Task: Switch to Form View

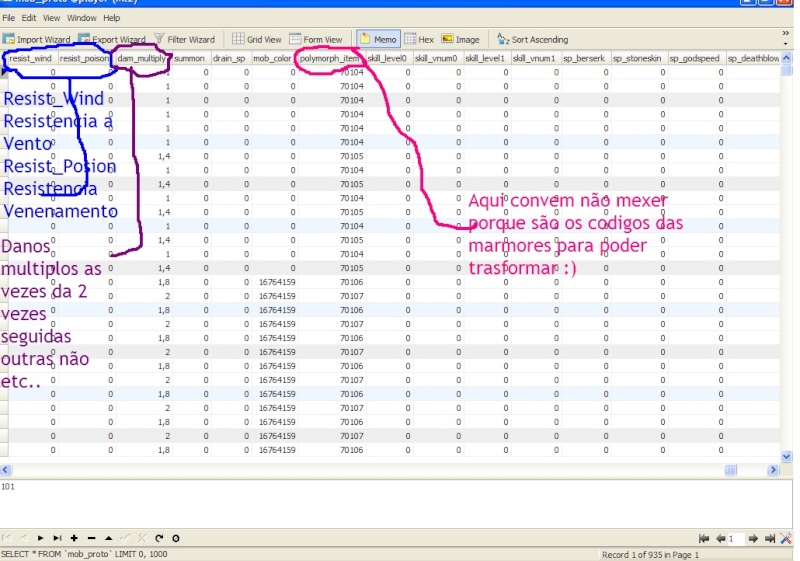Action: click(316, 39)
